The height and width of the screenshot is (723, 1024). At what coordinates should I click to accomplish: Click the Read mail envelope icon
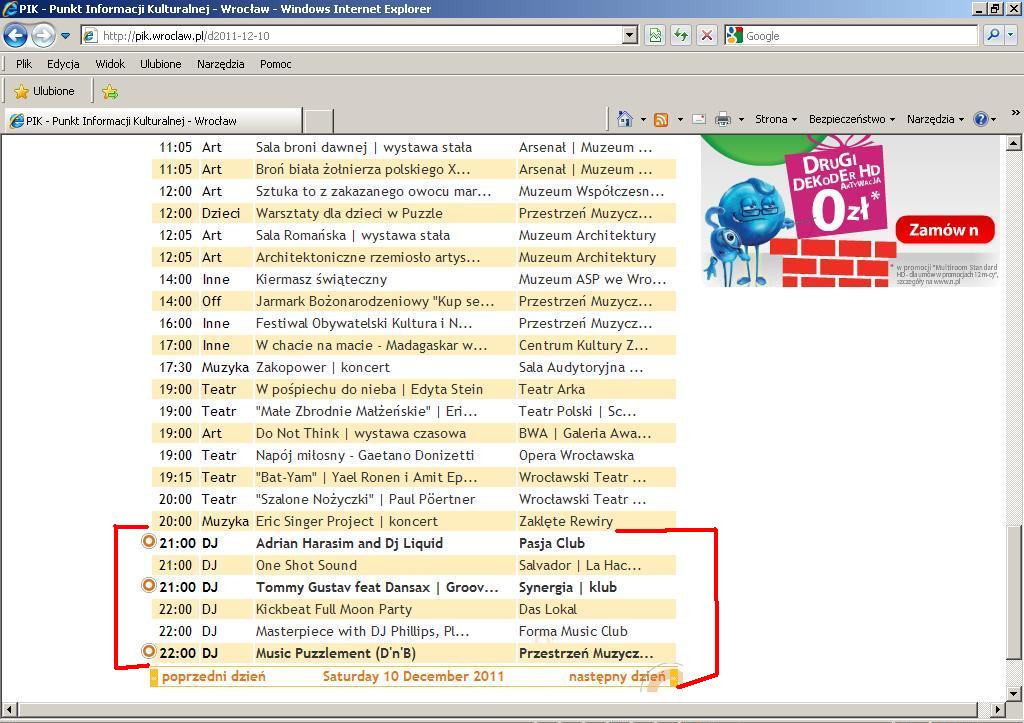click(699, 119)
